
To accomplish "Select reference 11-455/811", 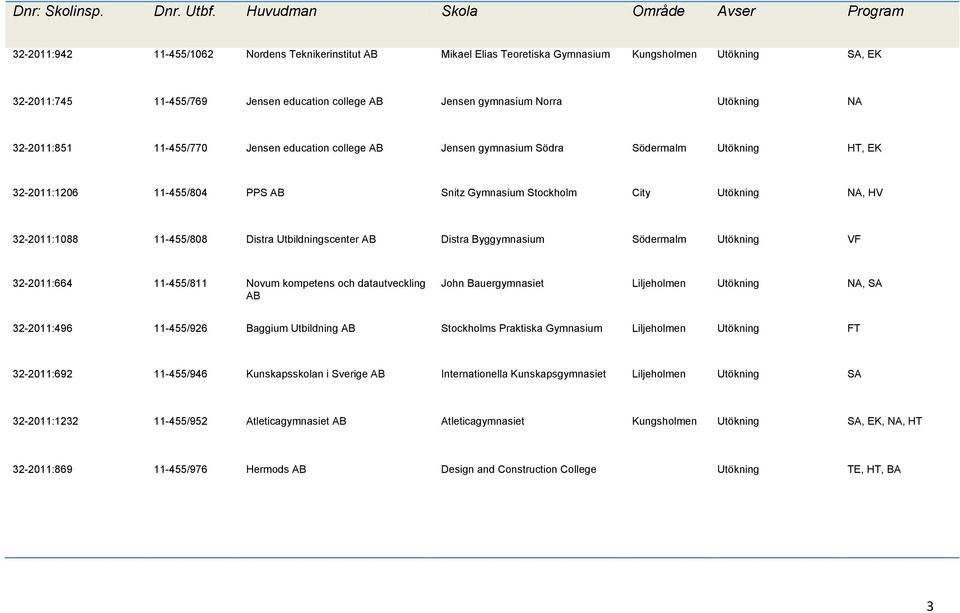I will tap(181, 284).
